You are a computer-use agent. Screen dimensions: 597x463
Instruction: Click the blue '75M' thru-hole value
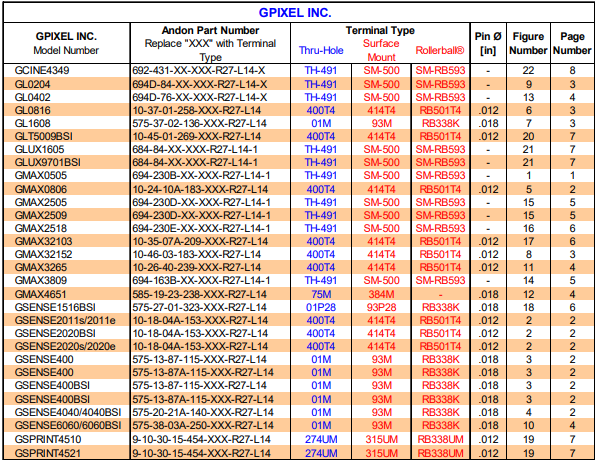(321, 294)
